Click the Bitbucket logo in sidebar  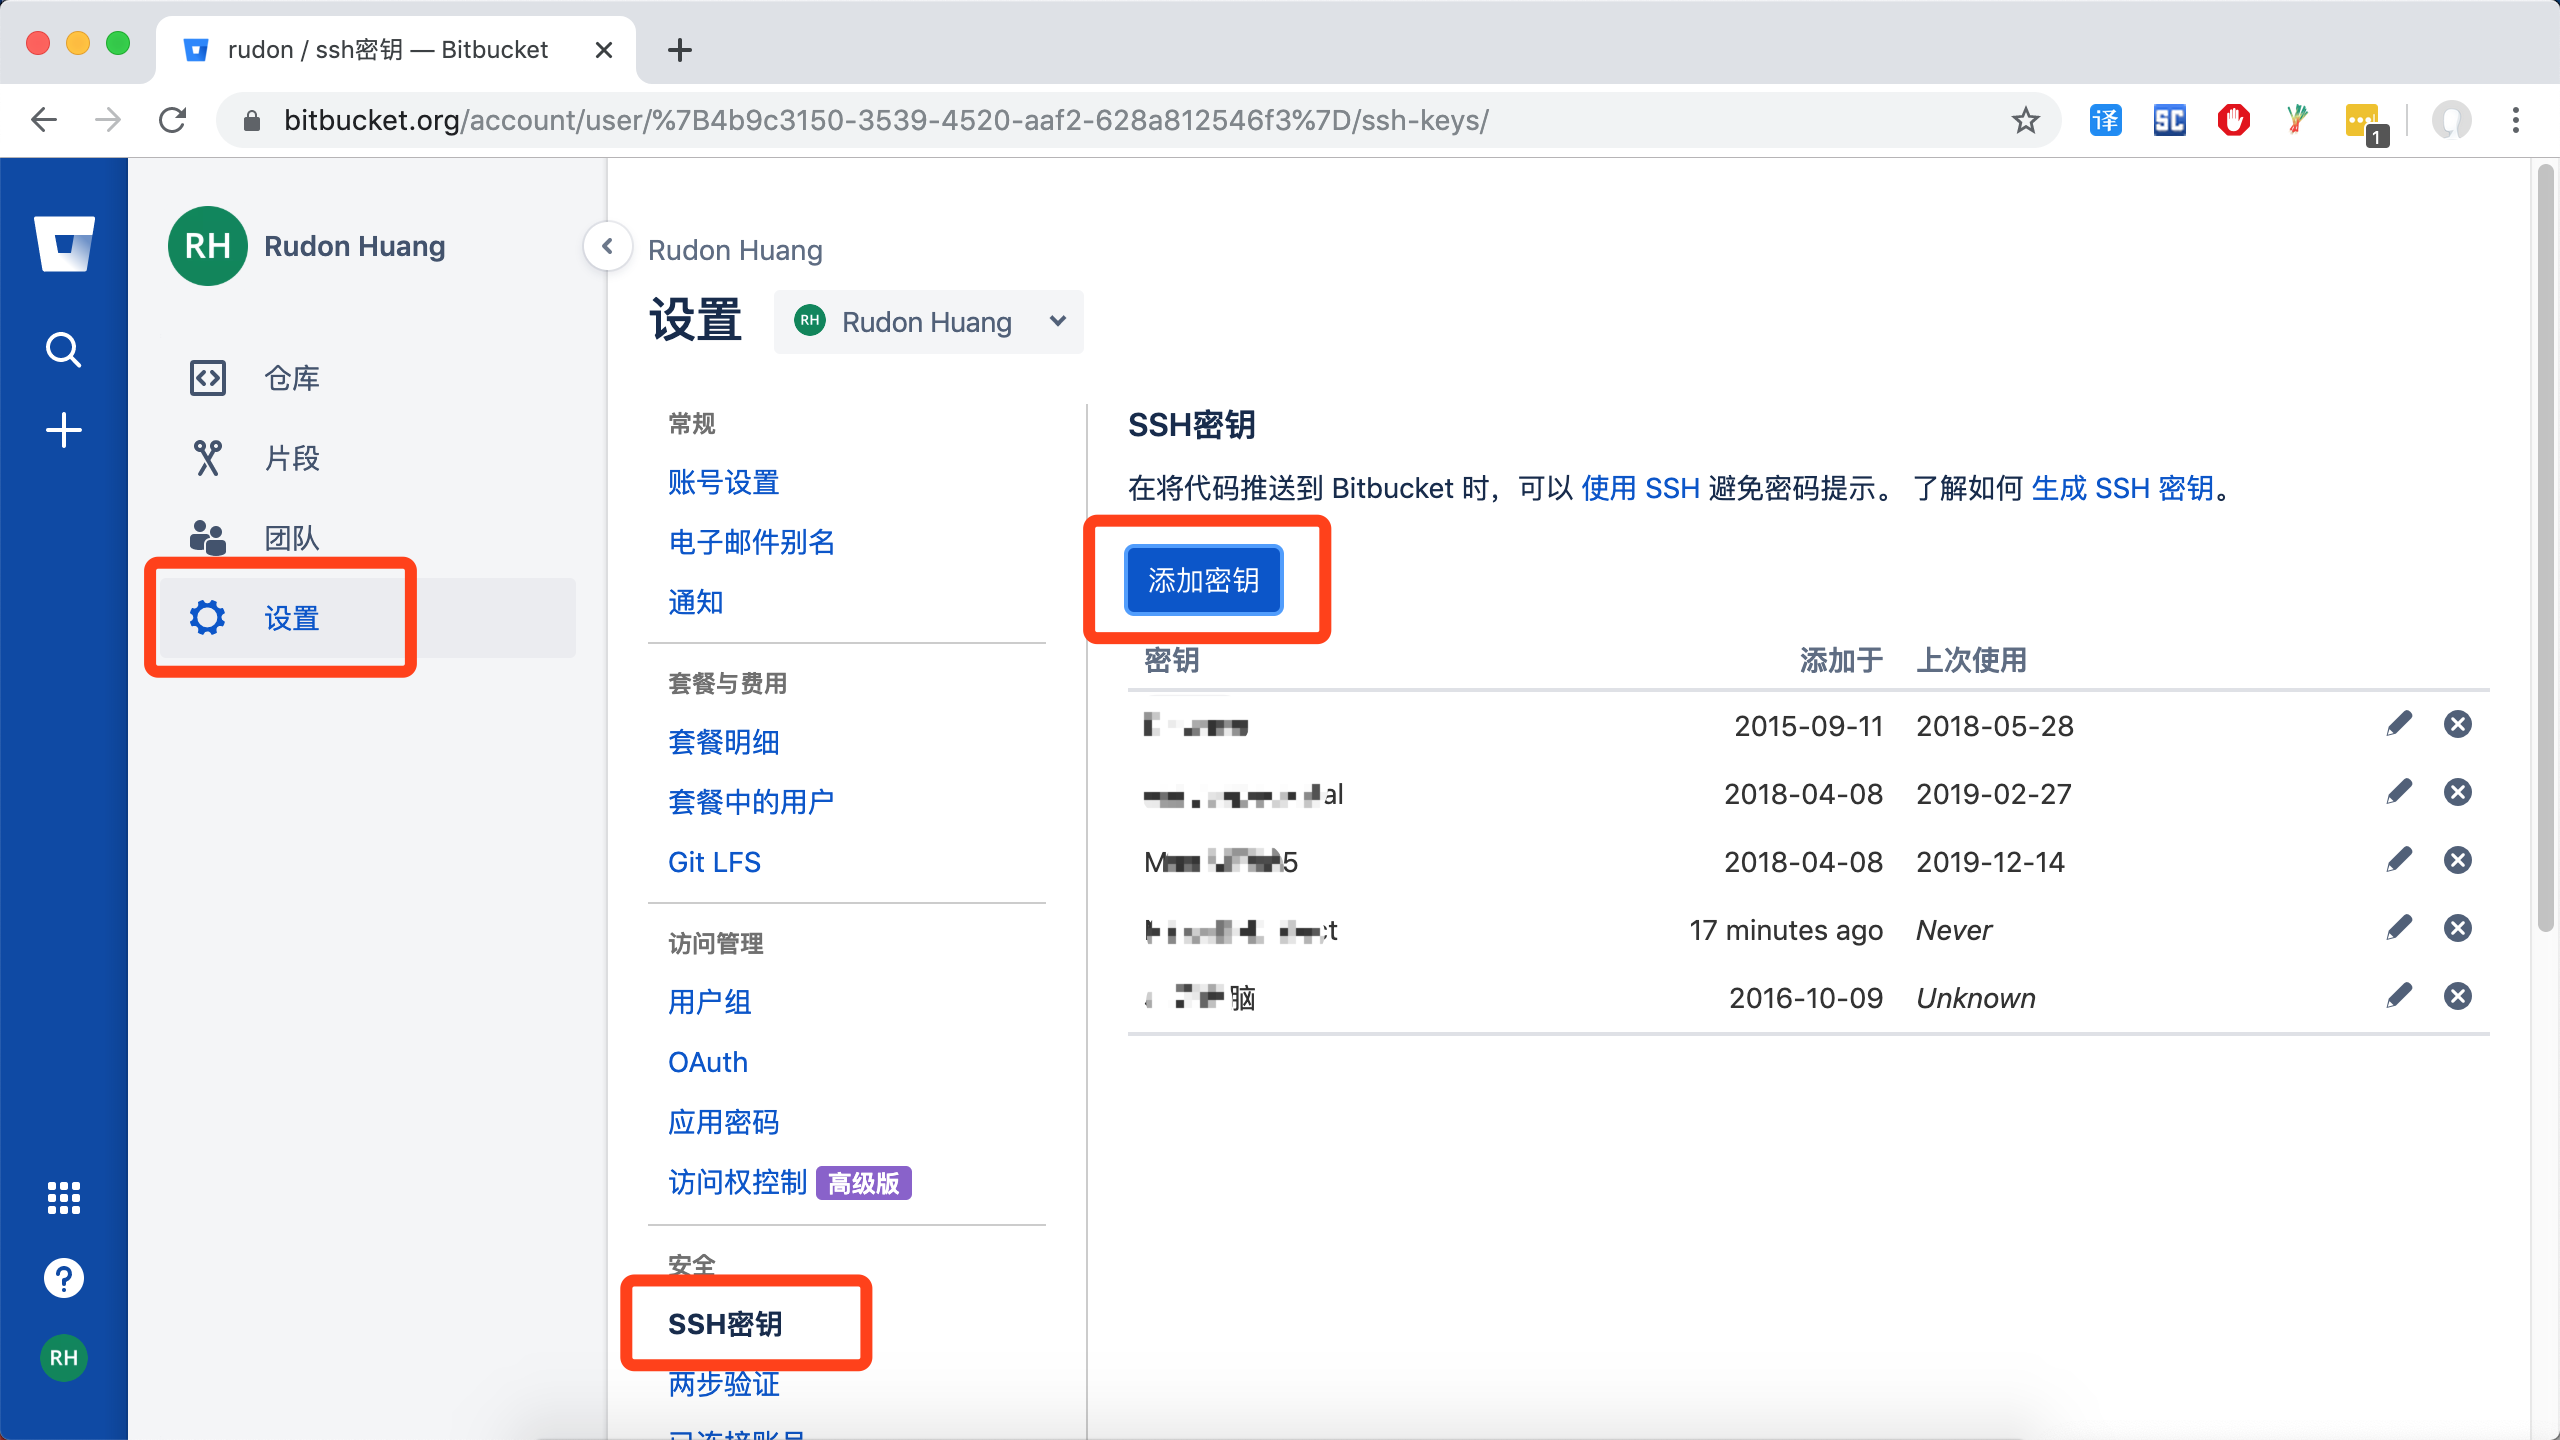point(64,243)
